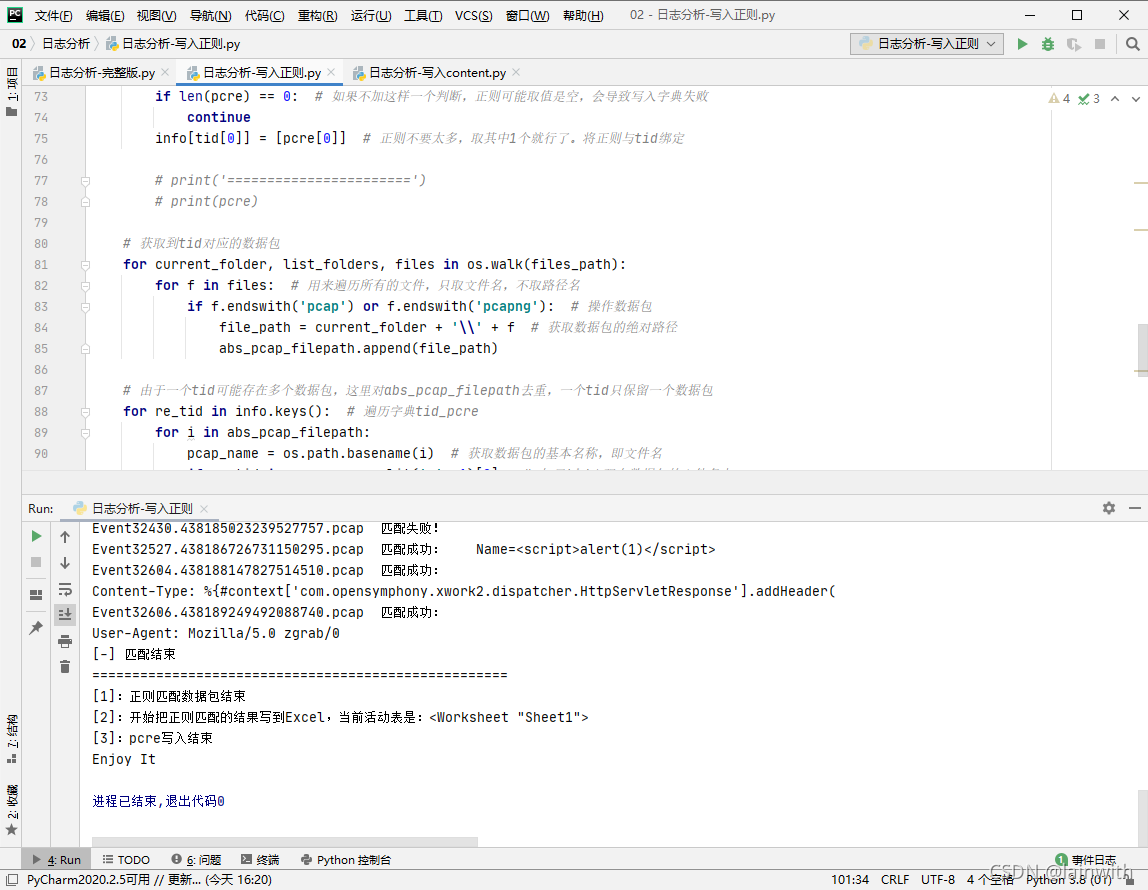Clear all console output trash icon
The height and width of the screenshot is (890, 1148).
click(x=65, y=666)
